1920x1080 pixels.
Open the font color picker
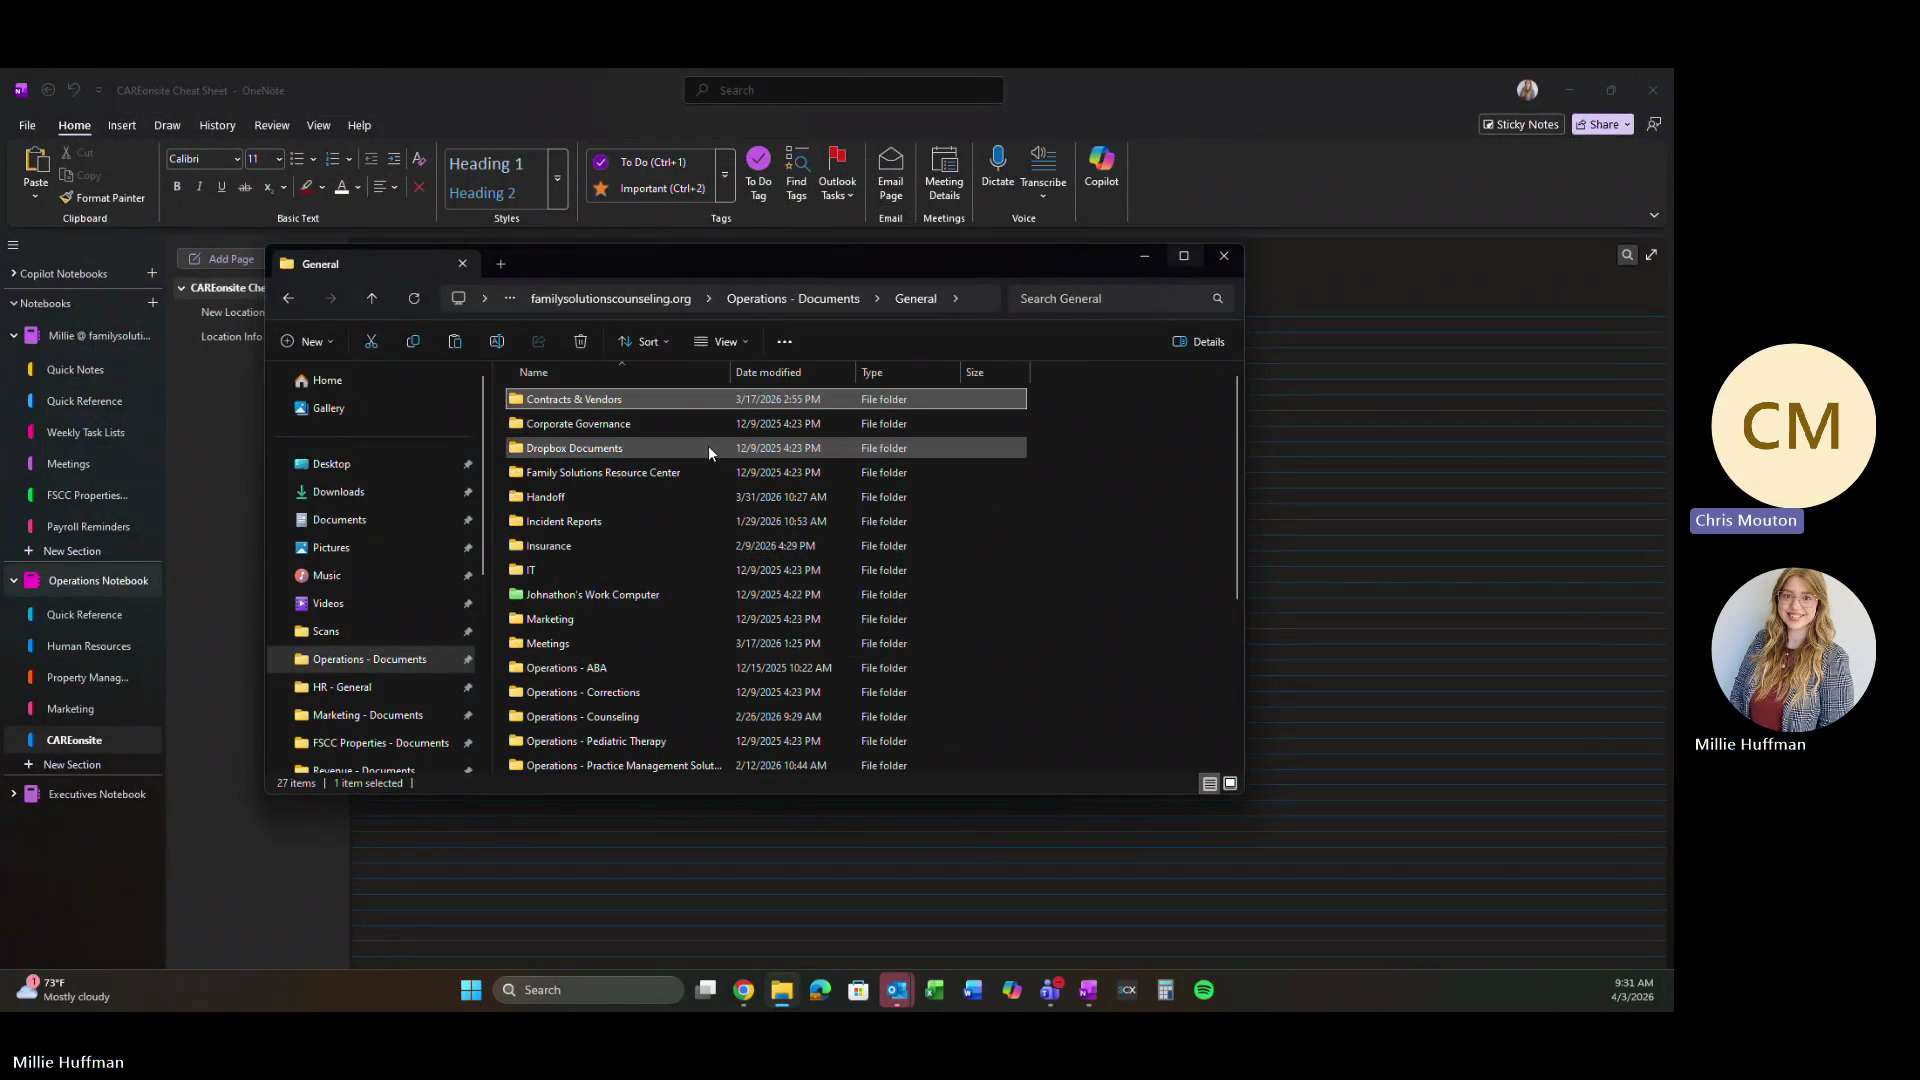357,187
